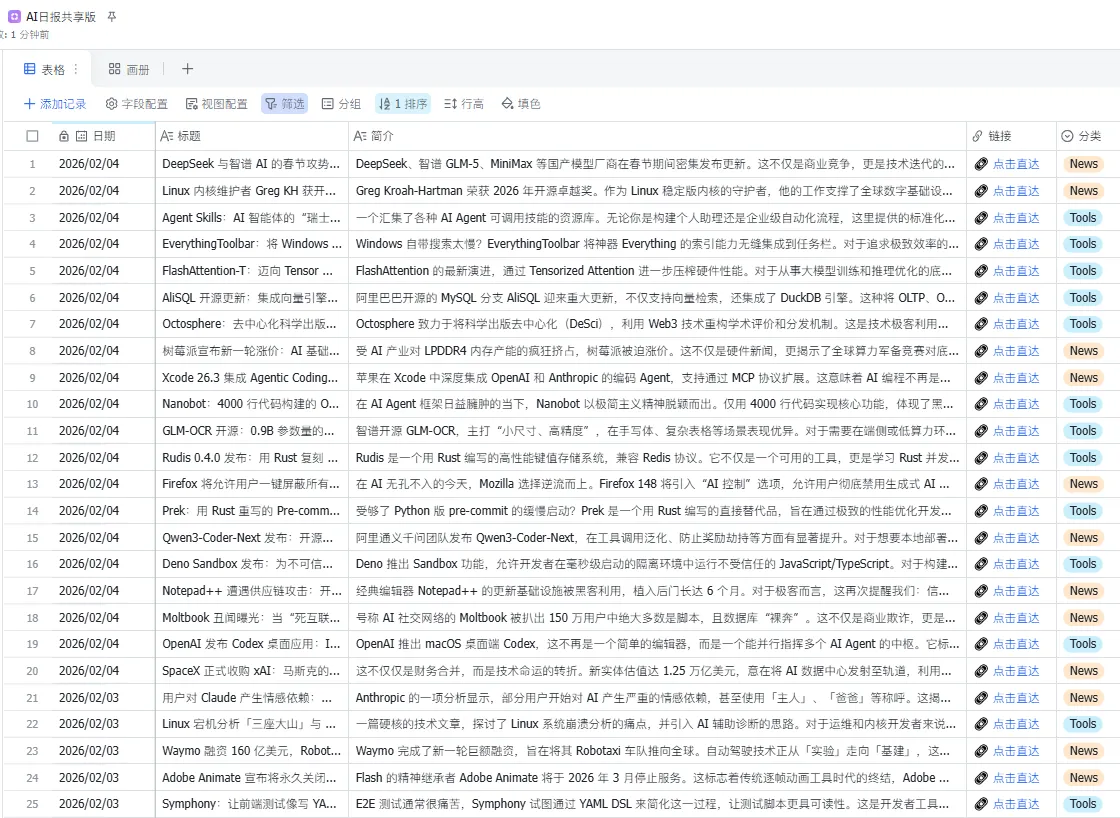Click the 分类 column header icon
The height and width of the screenshot is (818, 1120).
1067,136
